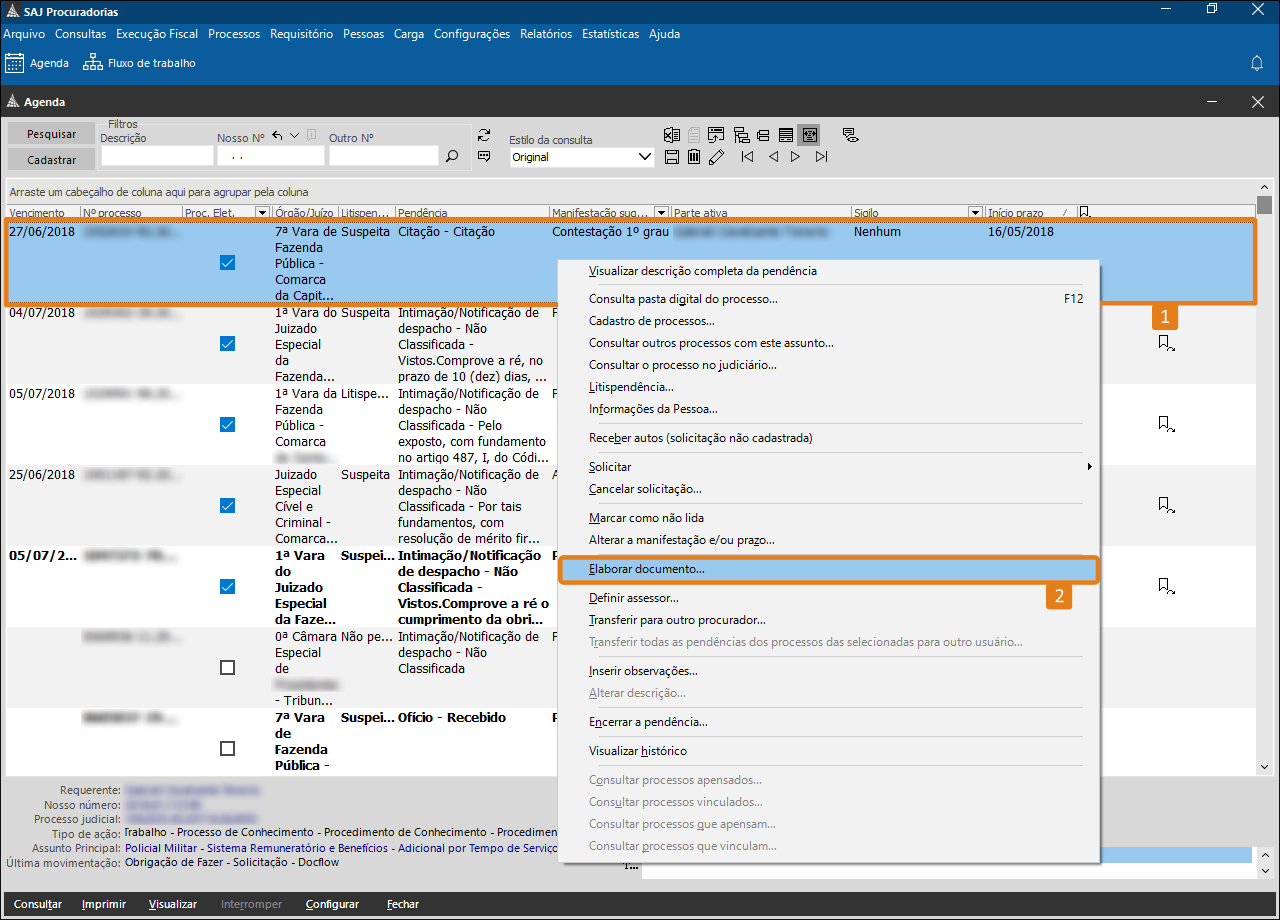
Task: Check the box for 0ª Câmara Especial row
Action: point(227,668)
